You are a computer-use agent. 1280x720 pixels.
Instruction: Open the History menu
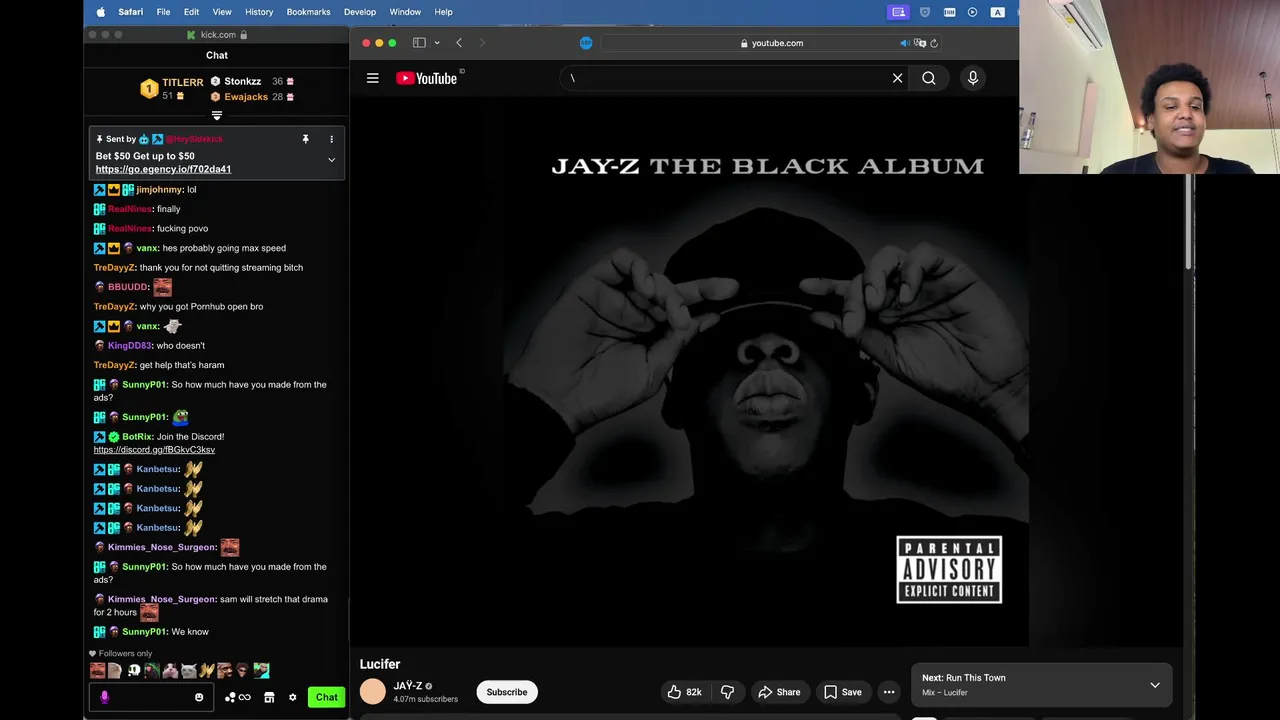pyautogui.click(x=259, y=12)
